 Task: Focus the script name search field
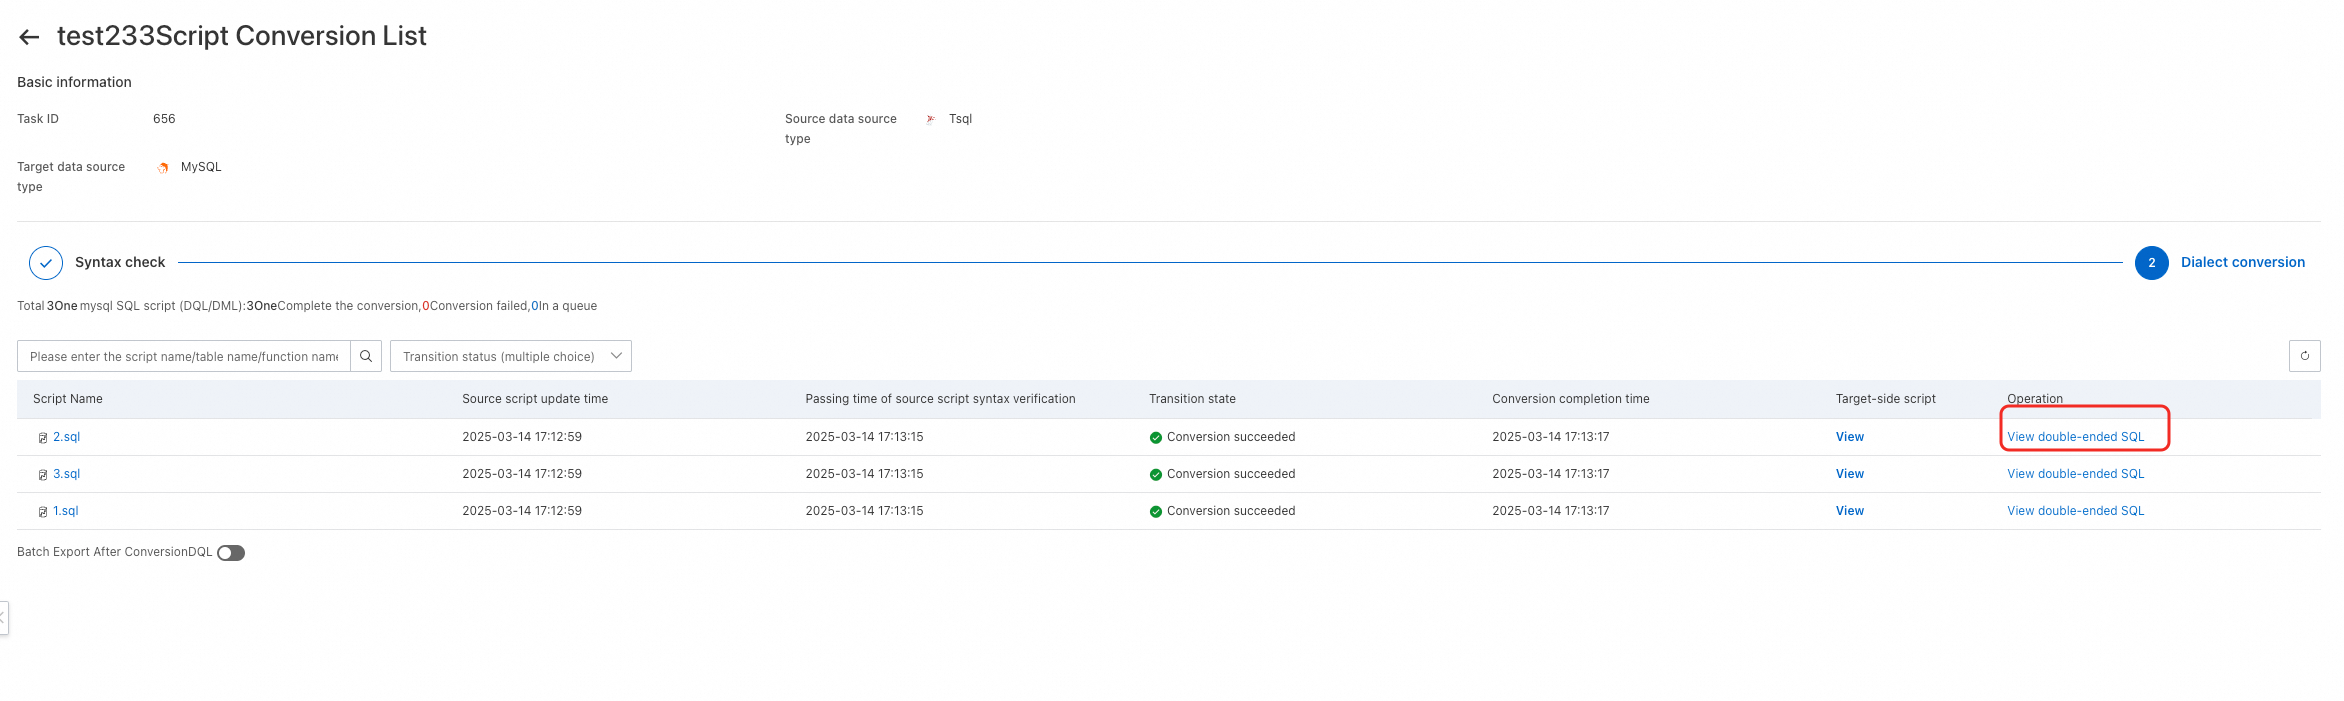tap(184, 356)
